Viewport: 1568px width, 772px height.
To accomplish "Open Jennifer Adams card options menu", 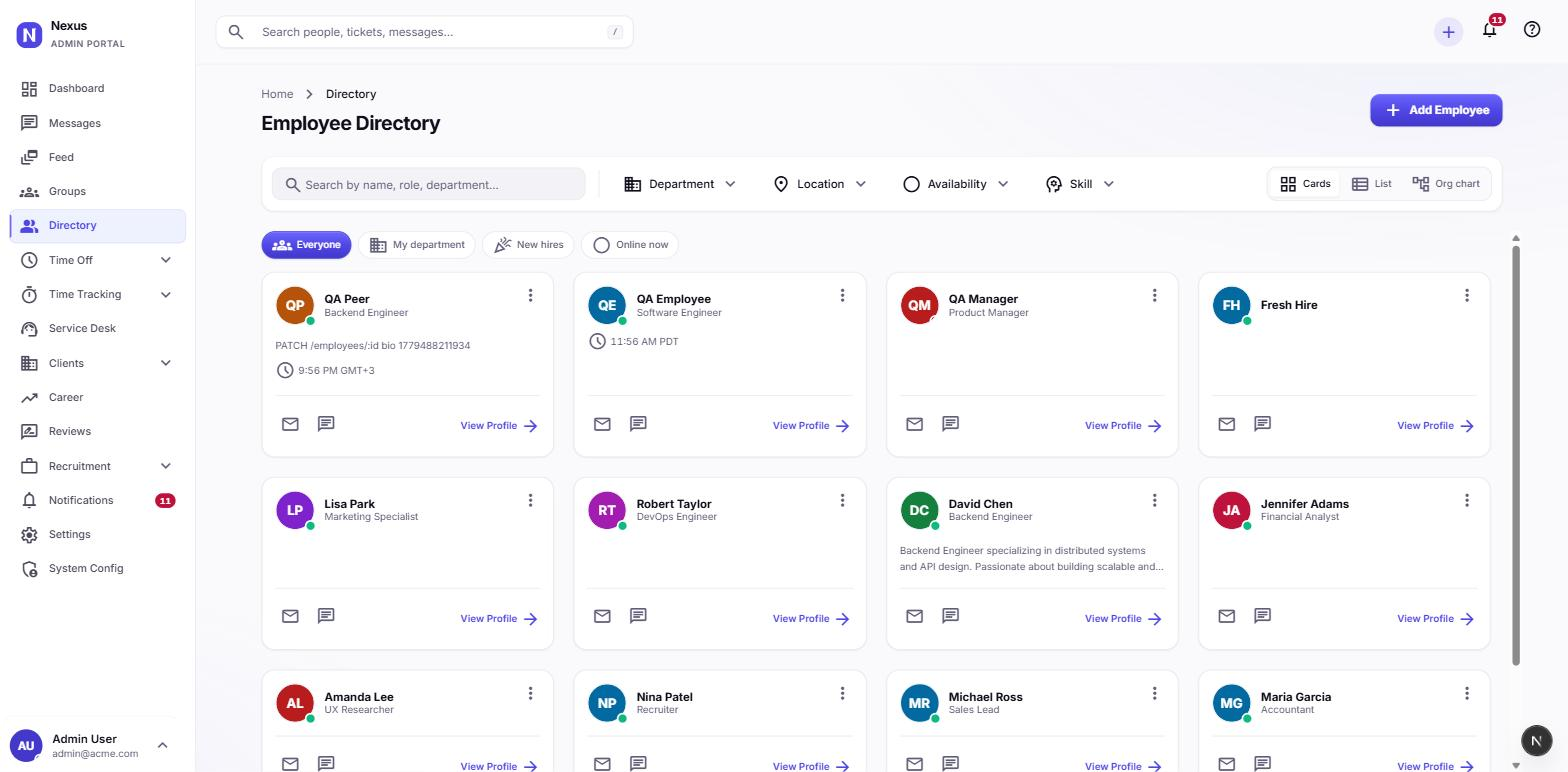I will point(1466,500).
